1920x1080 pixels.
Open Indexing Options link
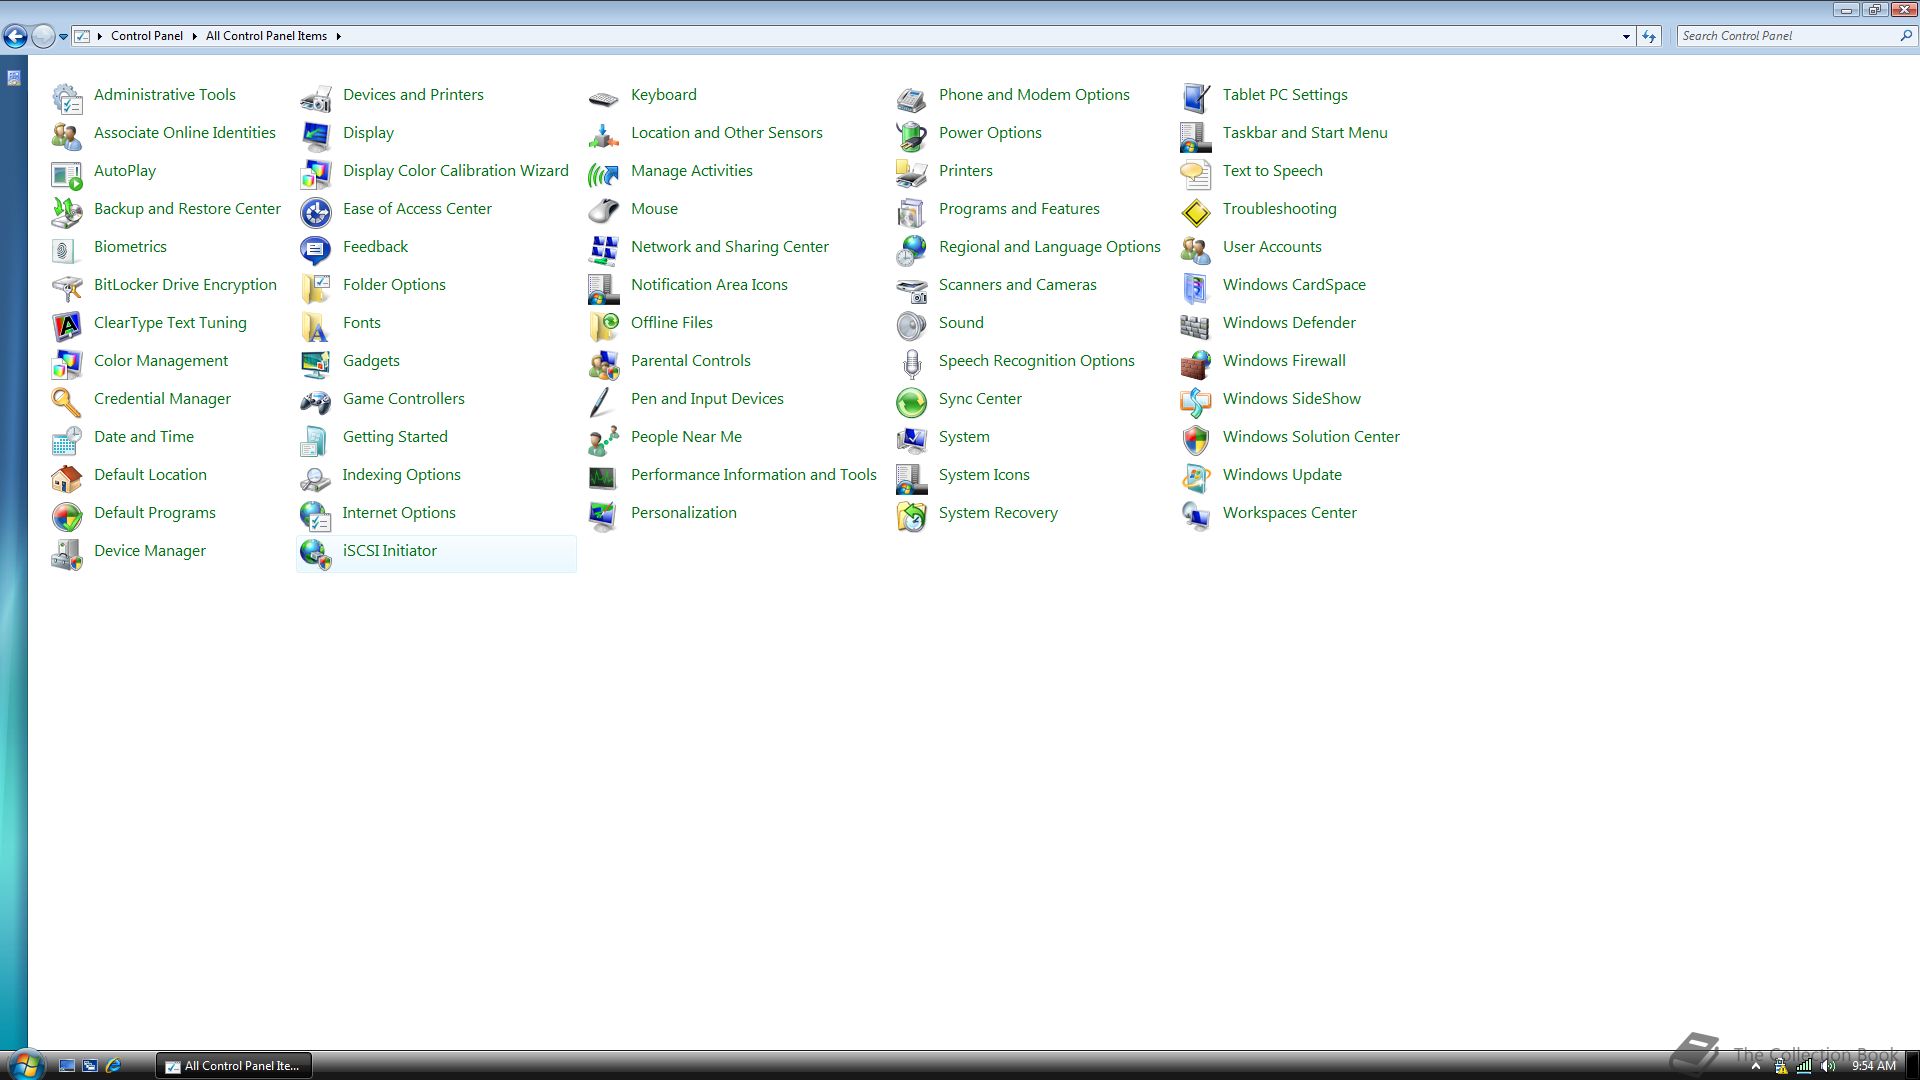click(402, 475)
